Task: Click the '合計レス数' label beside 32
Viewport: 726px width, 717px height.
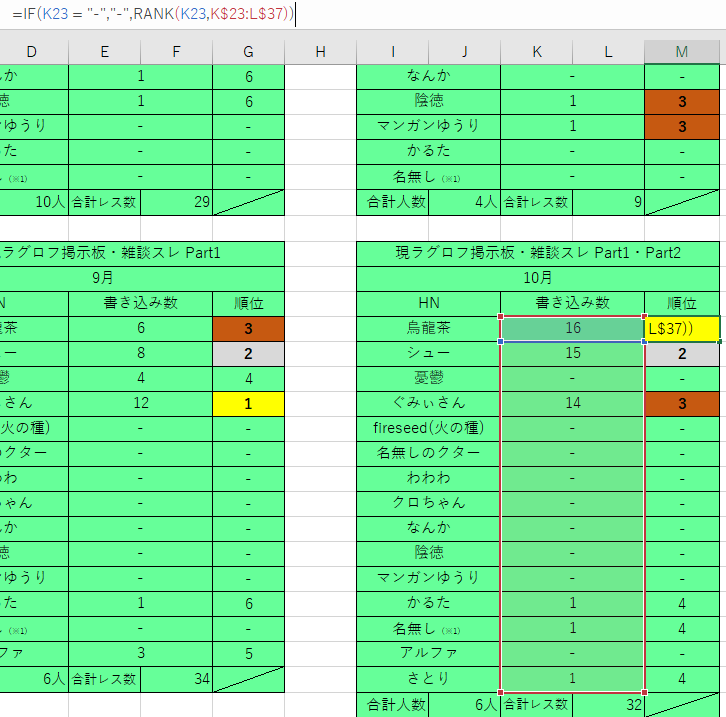Action: coord(536,705)
